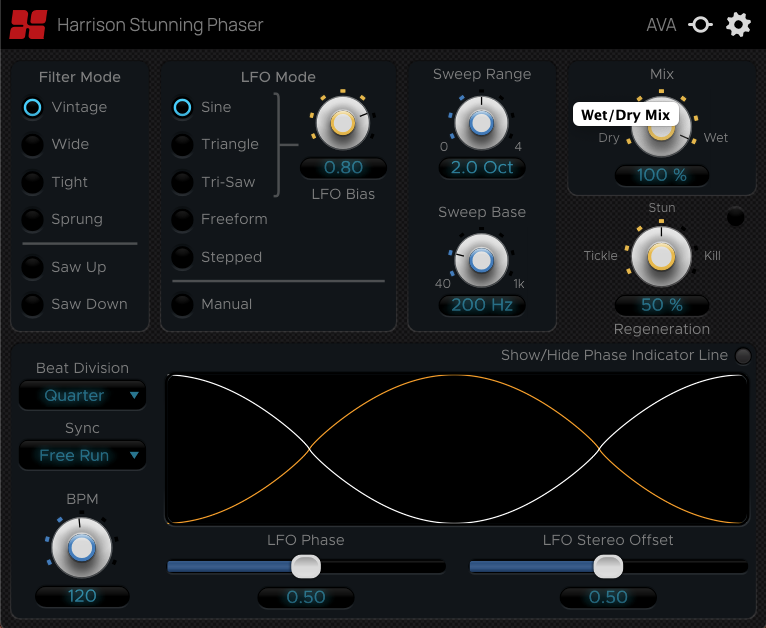Image resolution: width=766 pixels, height=628 pixels.
Task: Select Manual LFO mode
Action: (x=182, y=304)
